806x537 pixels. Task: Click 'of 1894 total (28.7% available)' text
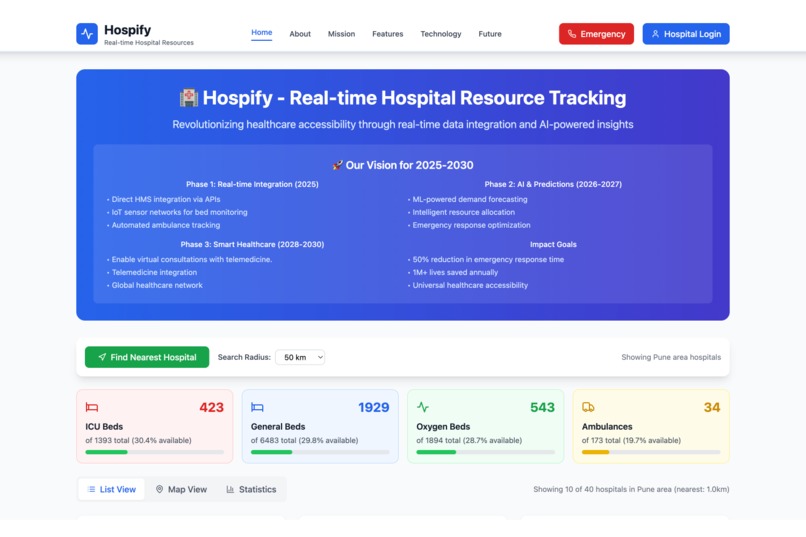(469, 440)
